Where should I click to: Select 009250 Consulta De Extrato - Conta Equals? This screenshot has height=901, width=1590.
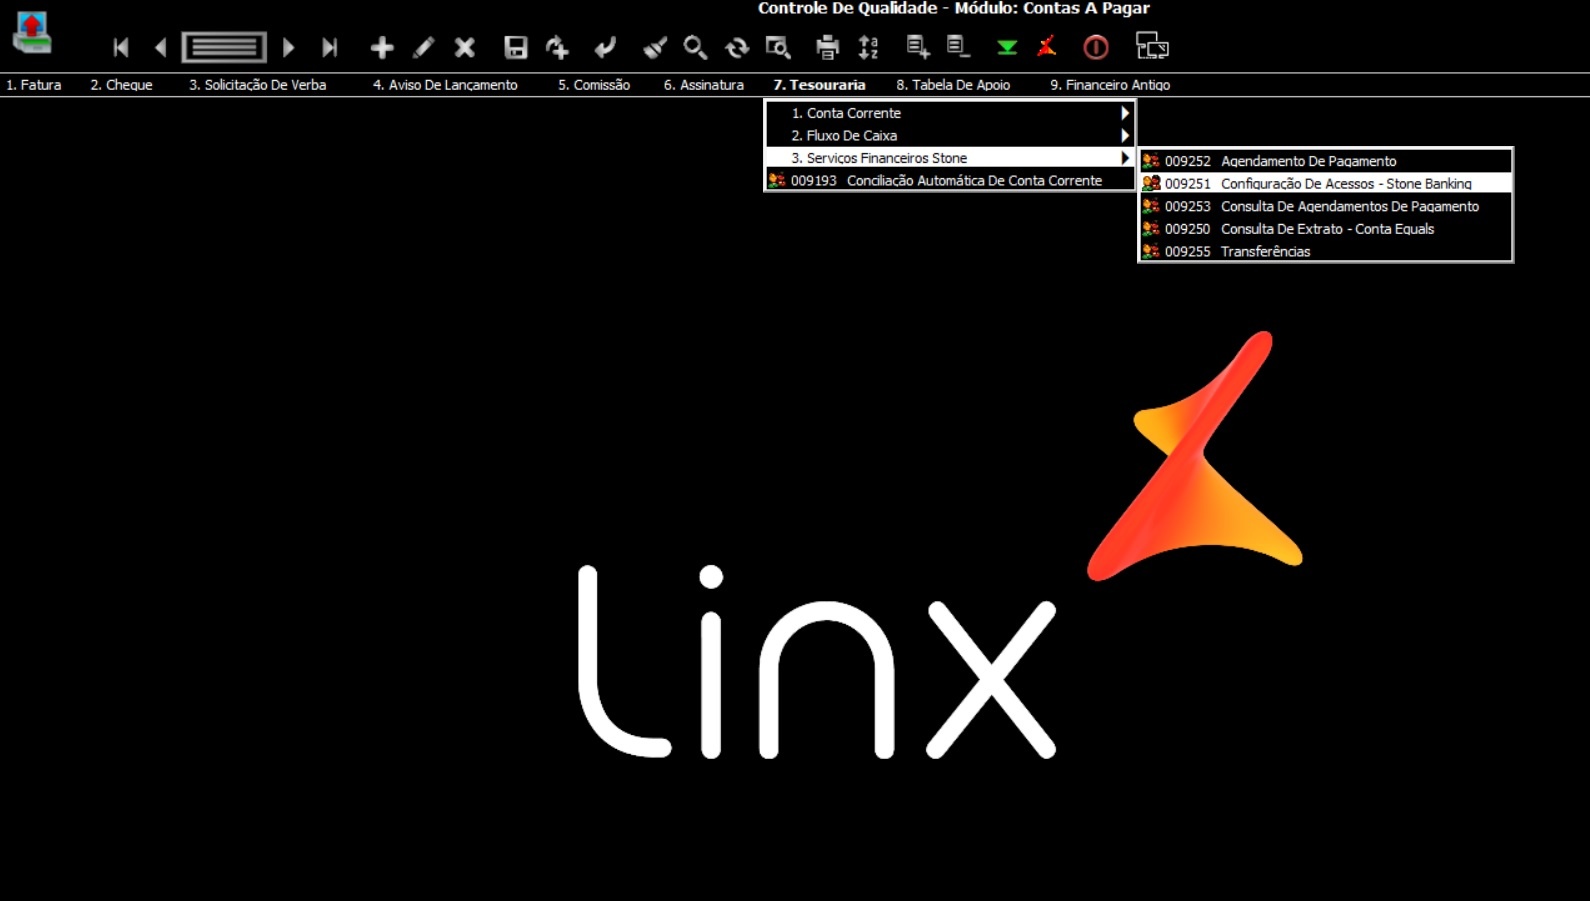pyautogui.click(x=1325, y=229)
